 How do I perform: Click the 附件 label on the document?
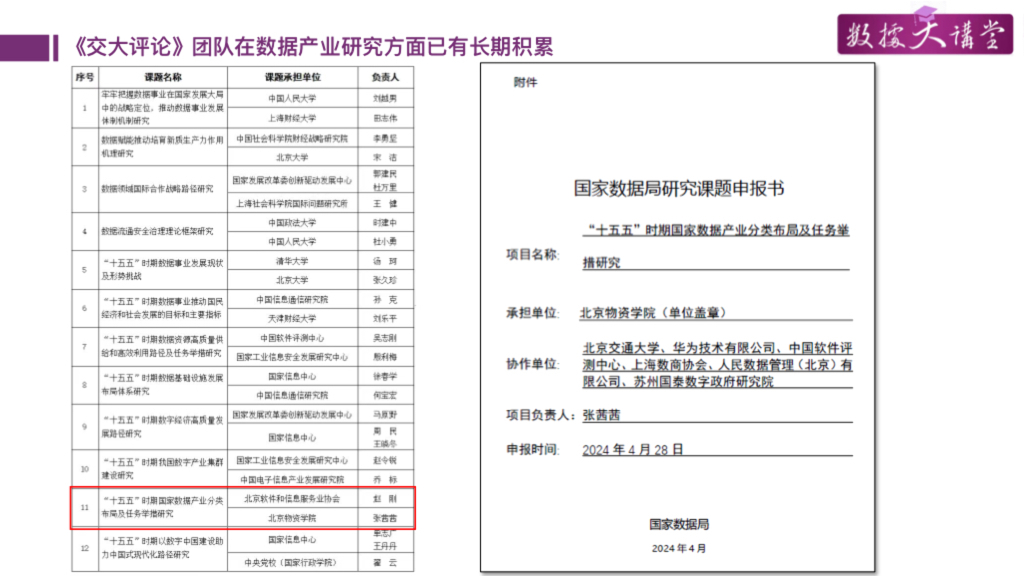(525, 82)
